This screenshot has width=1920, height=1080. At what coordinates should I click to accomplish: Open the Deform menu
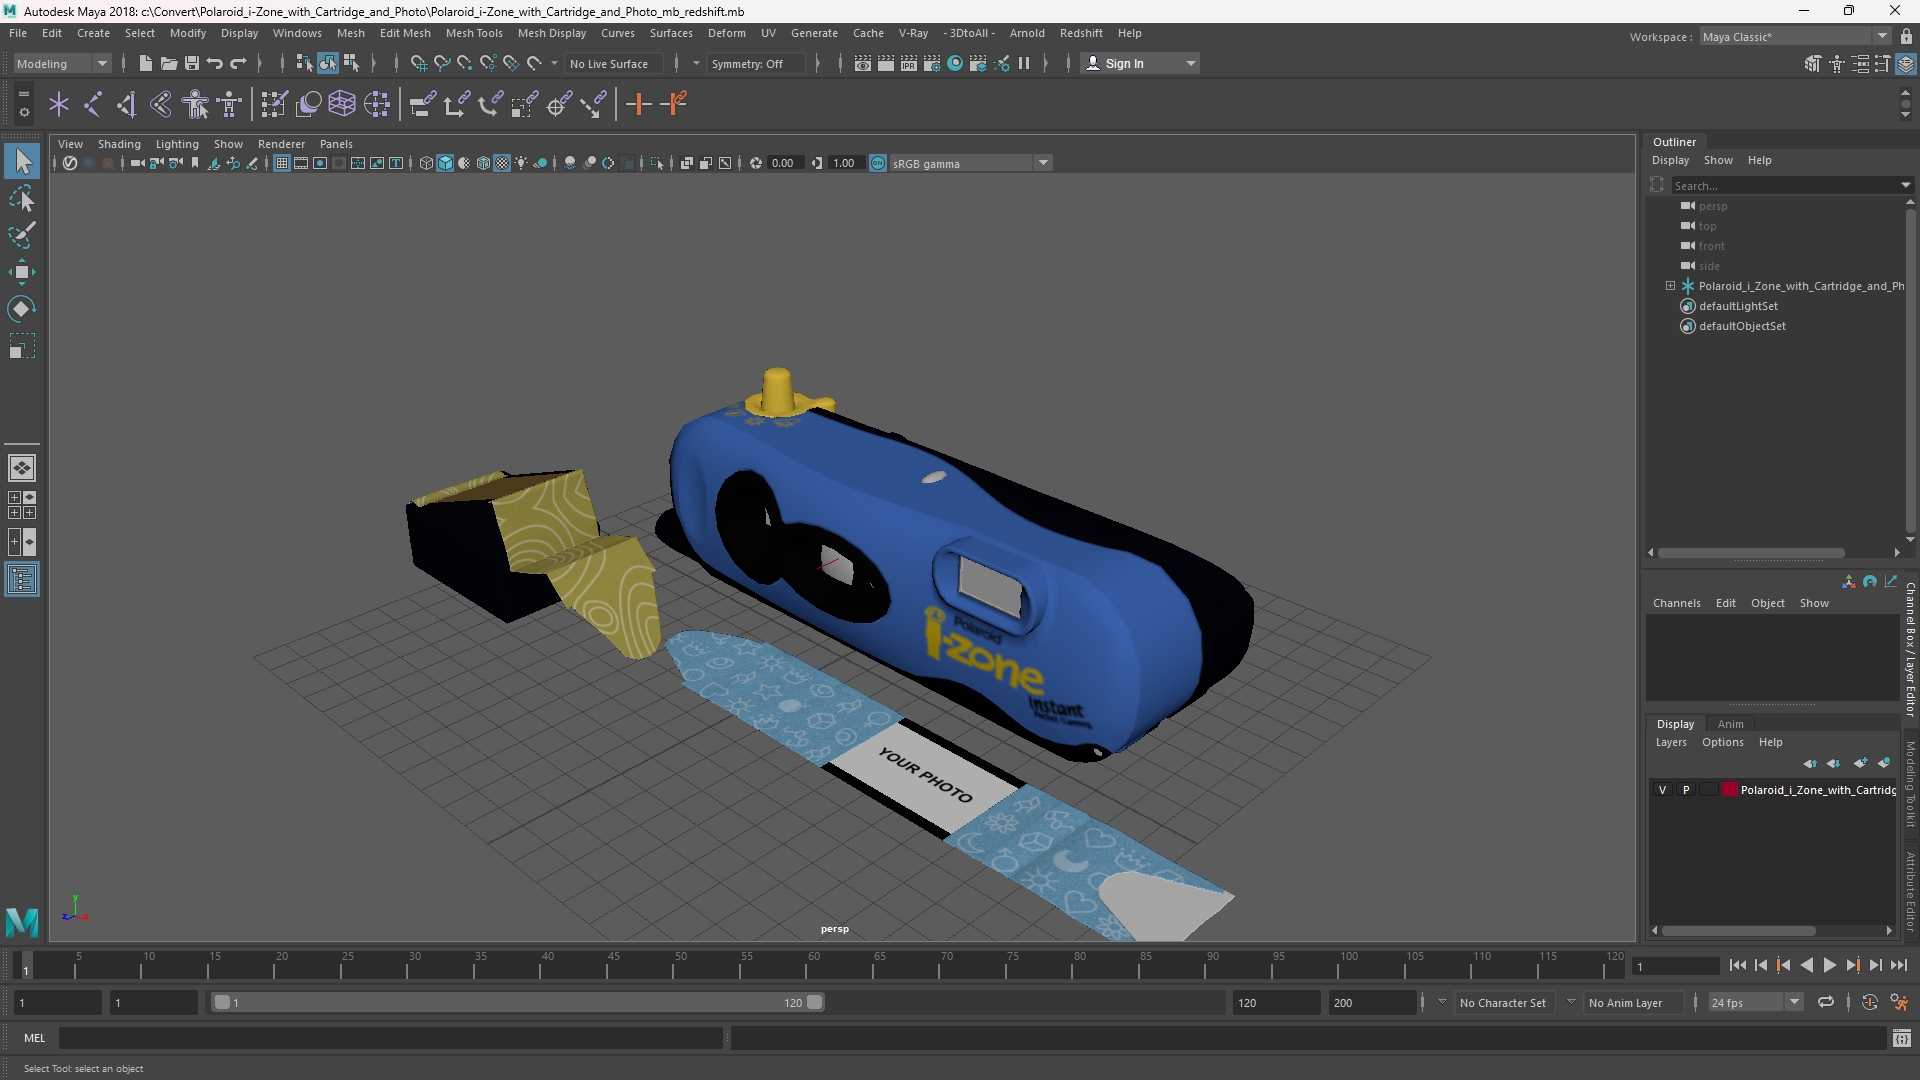pyautogui.click(x=727, y=33)
